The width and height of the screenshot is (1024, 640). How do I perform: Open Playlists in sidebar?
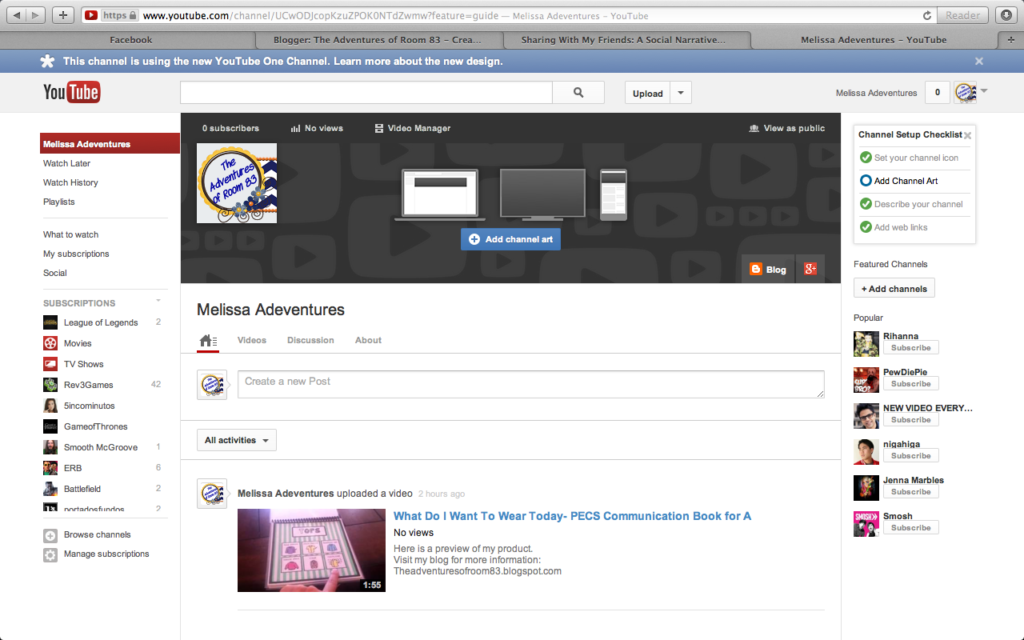[x=59, y=202]
